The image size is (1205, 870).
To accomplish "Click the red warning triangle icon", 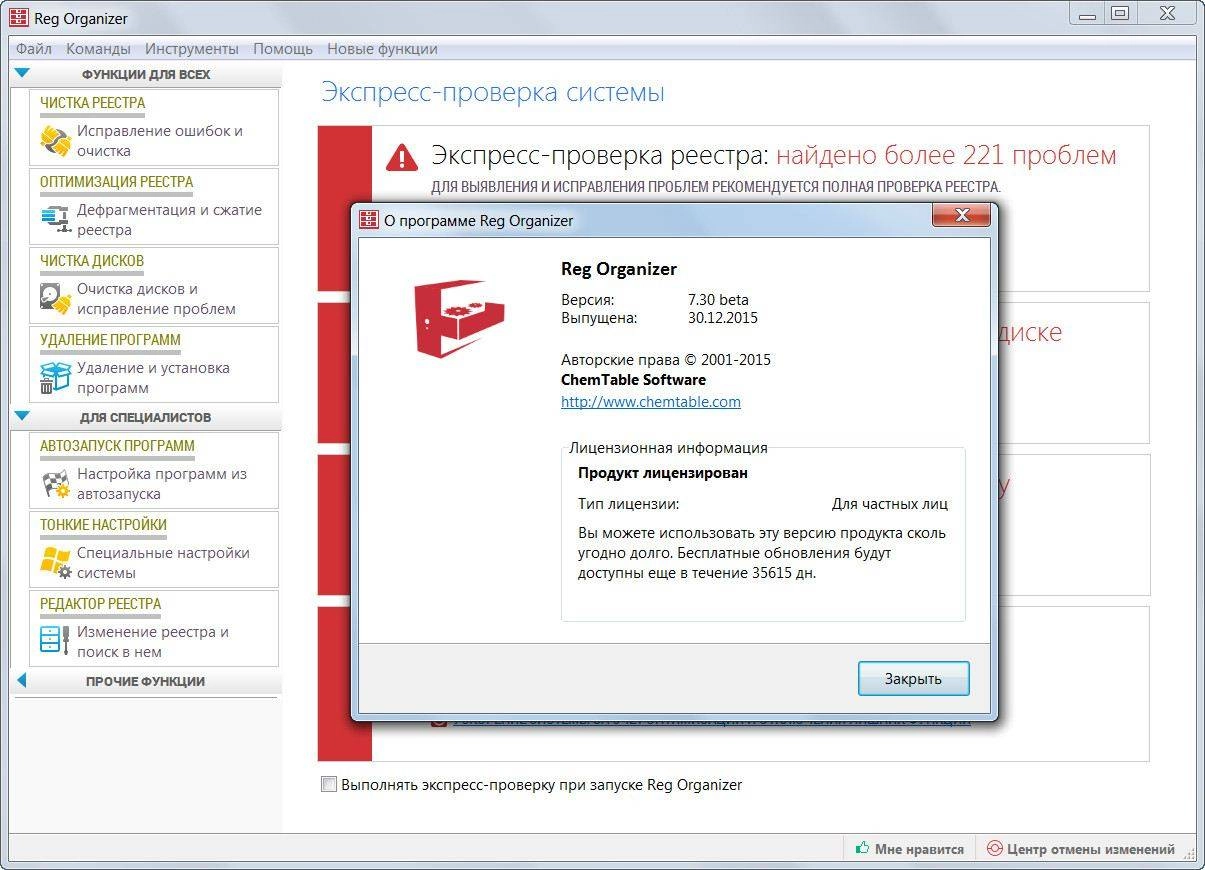I will 401,157.
